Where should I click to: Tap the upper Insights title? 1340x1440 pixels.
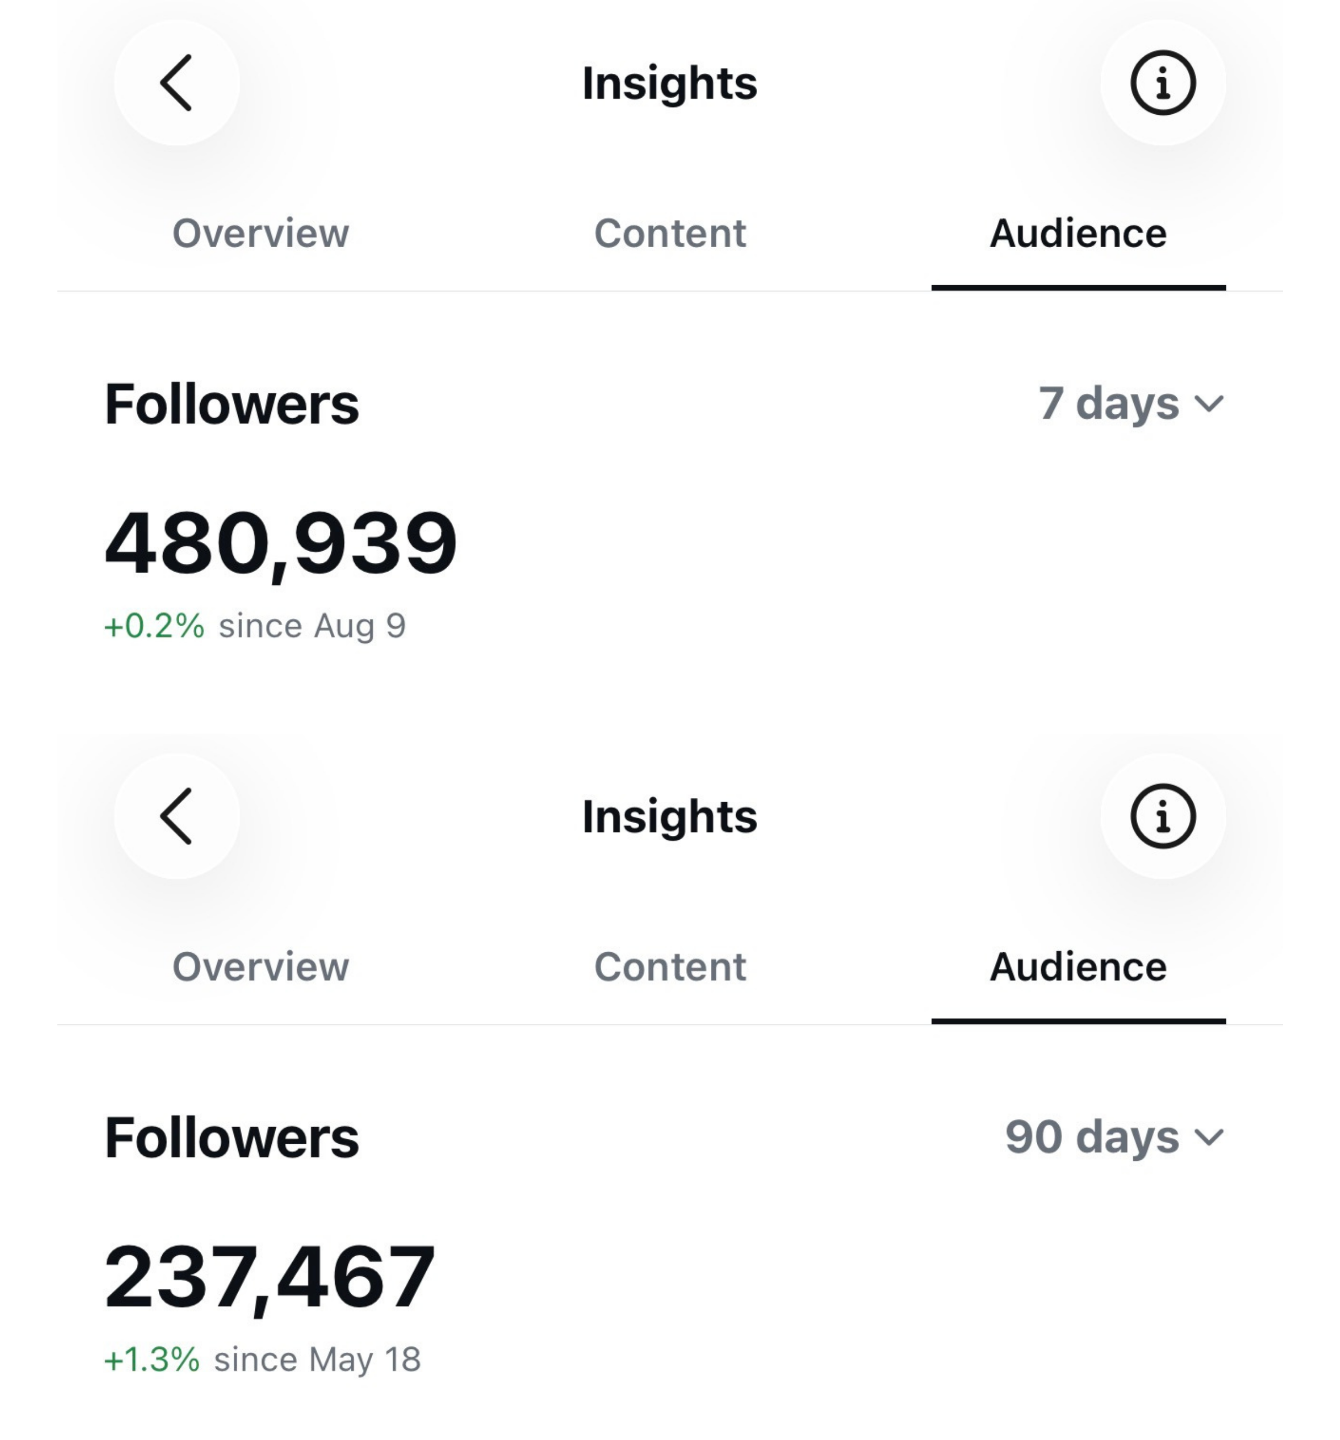tap(670, 83)
